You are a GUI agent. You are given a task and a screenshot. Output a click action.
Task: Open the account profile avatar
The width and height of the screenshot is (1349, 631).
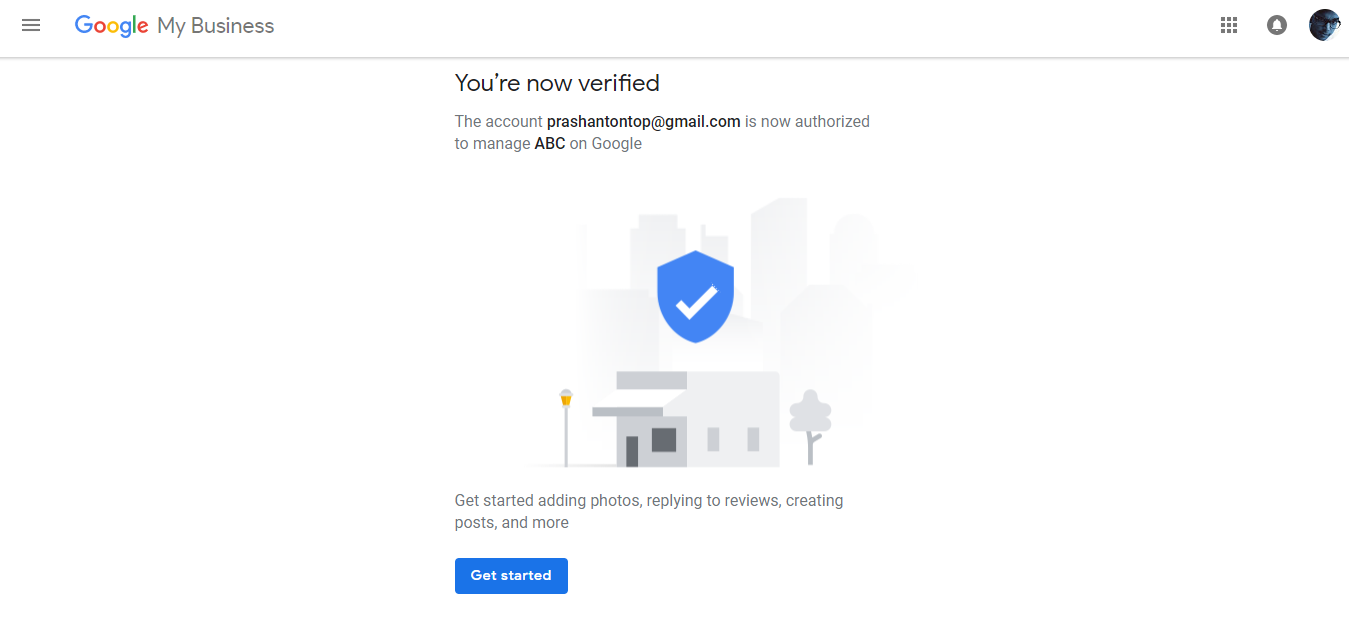[x=1325, y=25]
